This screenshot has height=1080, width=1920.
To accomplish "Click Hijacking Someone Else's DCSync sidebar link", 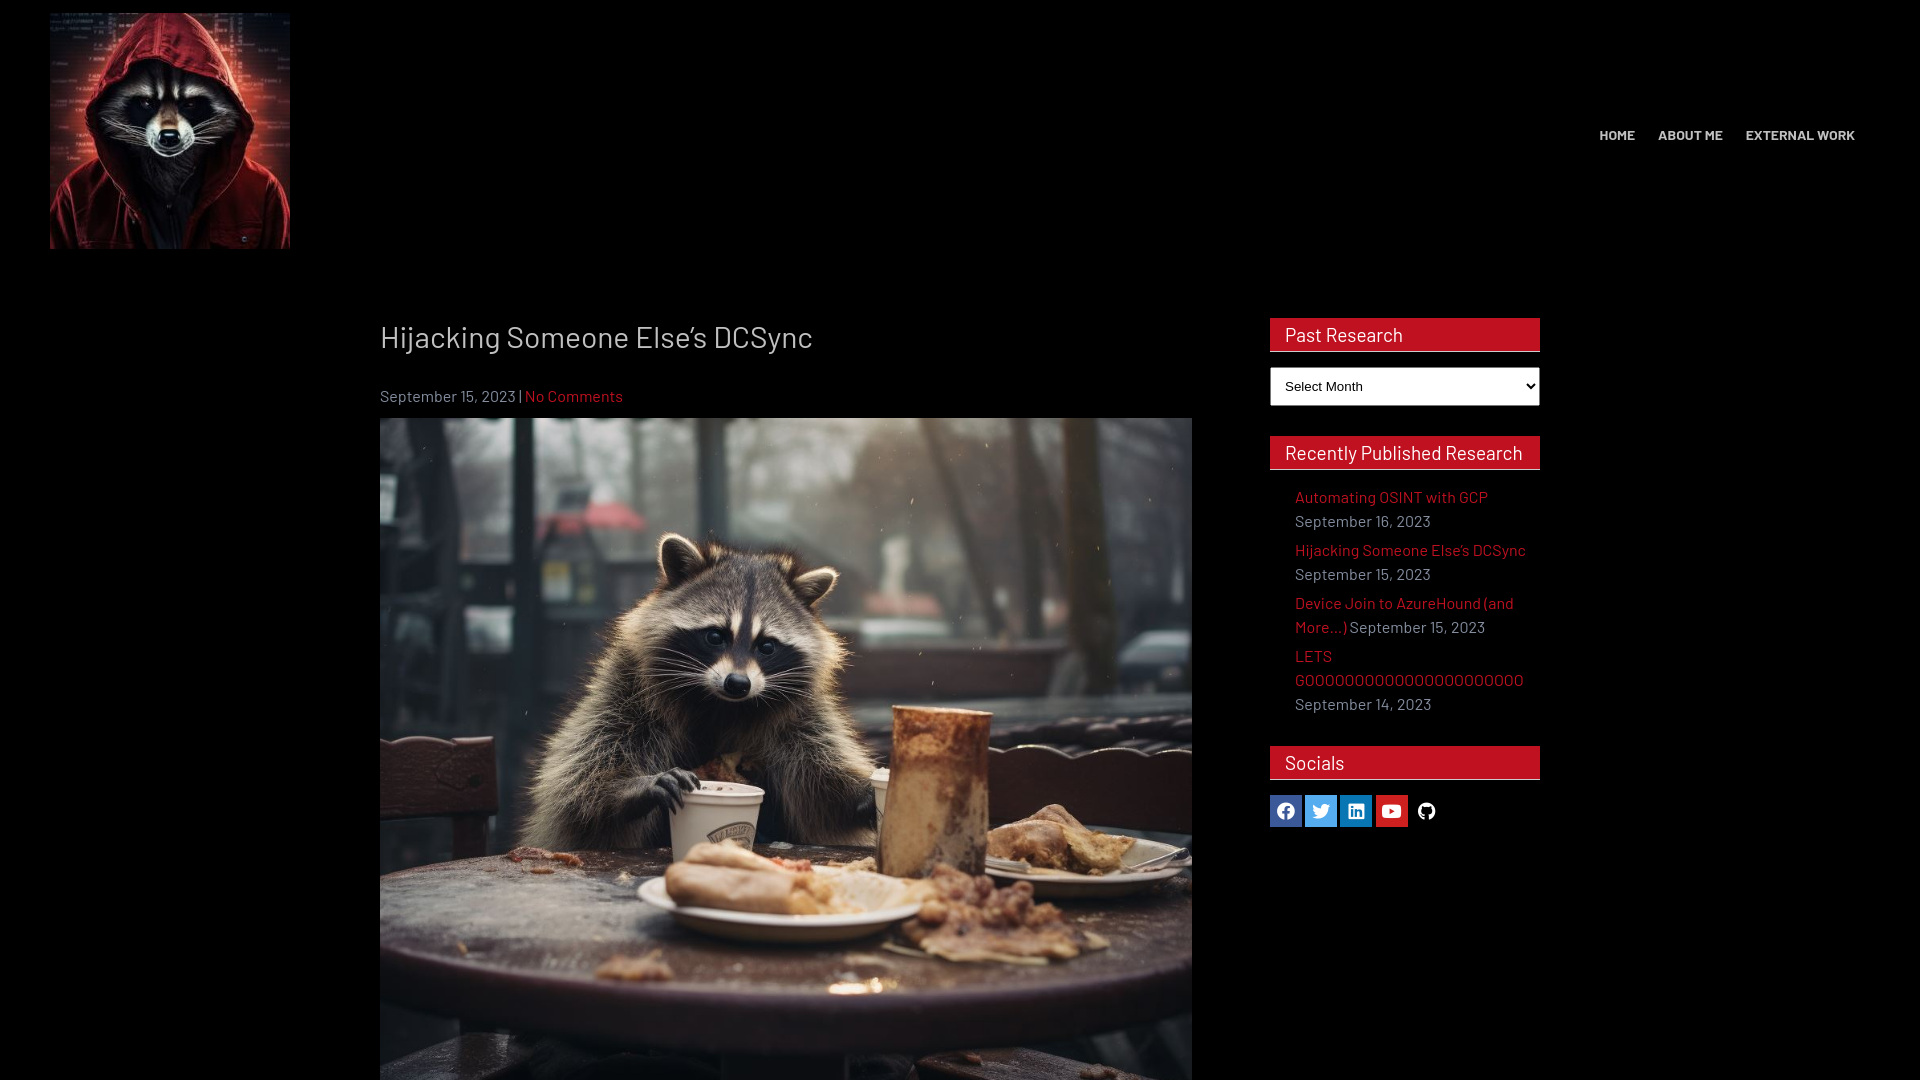I will pyautogui.click(x=1410, y=549).
